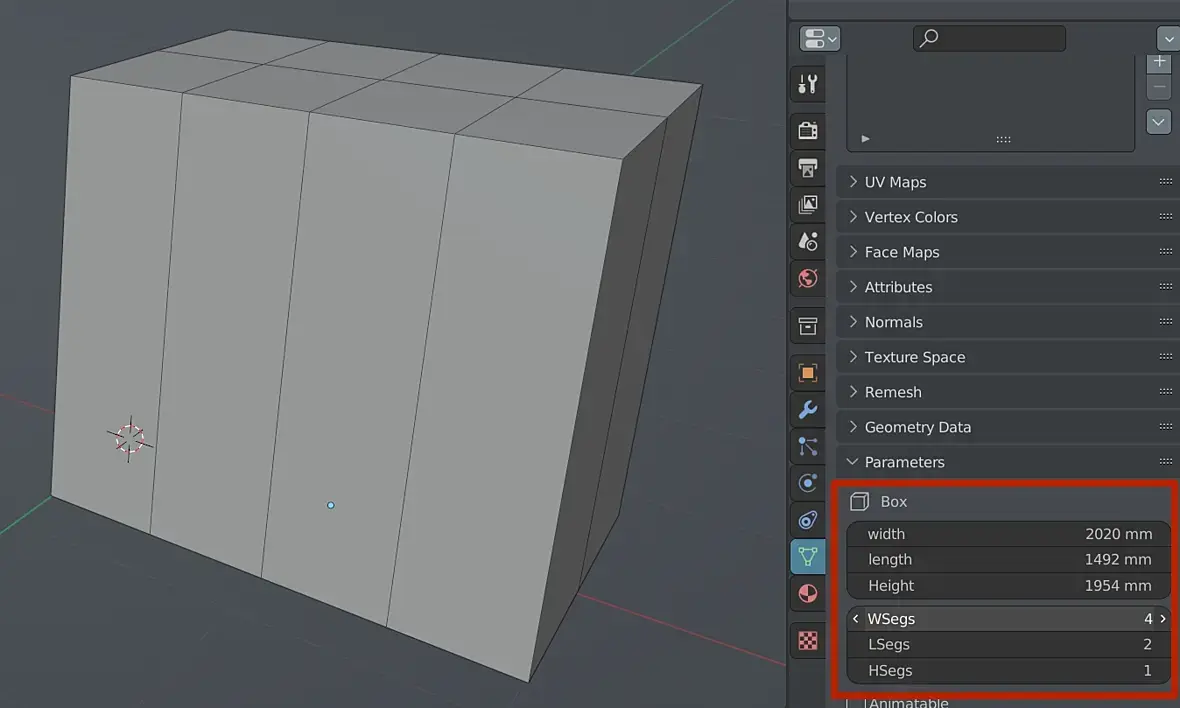Click the properties search field
This screenshot has width=1180, height=708.
[x=989, y=38]
